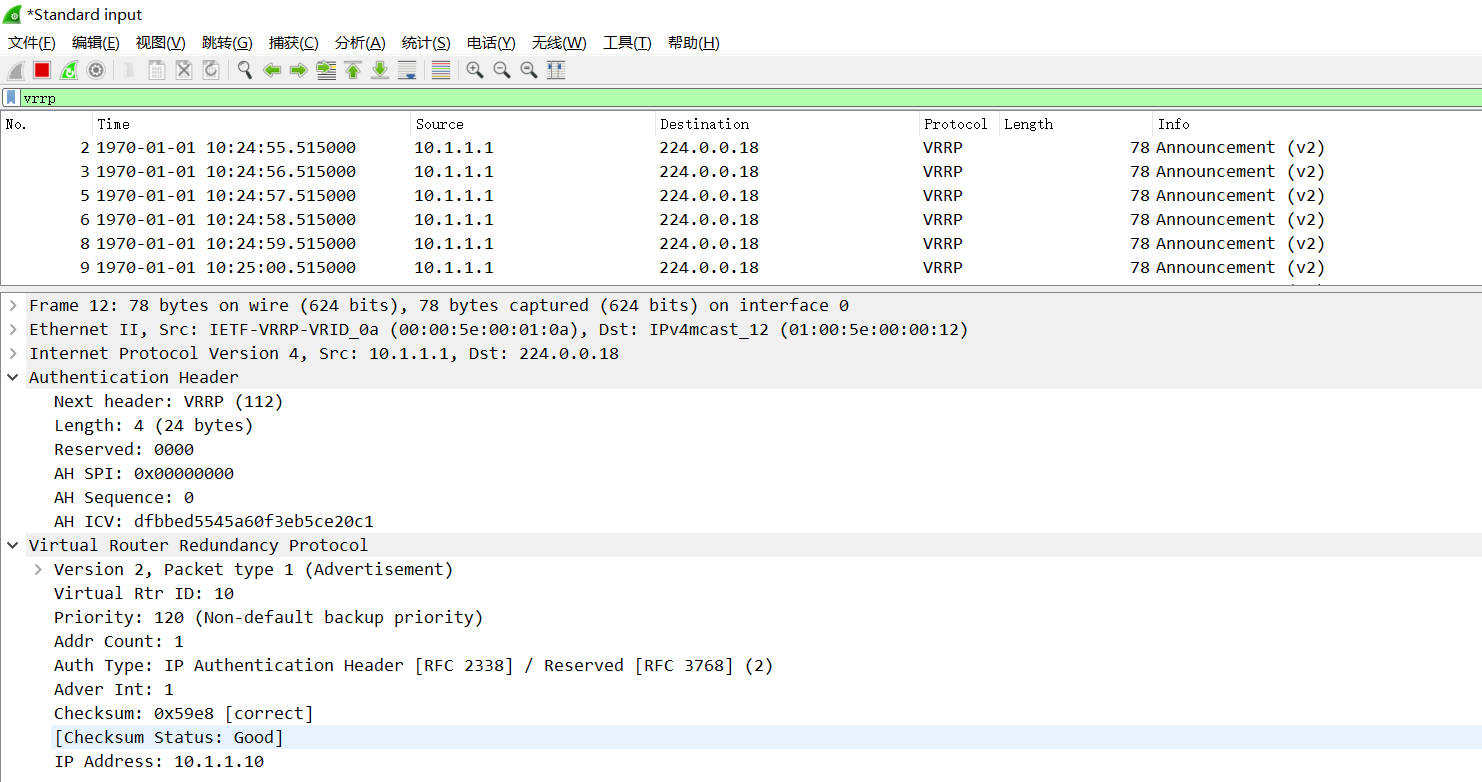The height and width of the screenshot is (782, 1482).
Task: Click the start capture shark fin icon
Action: point(16,70)
